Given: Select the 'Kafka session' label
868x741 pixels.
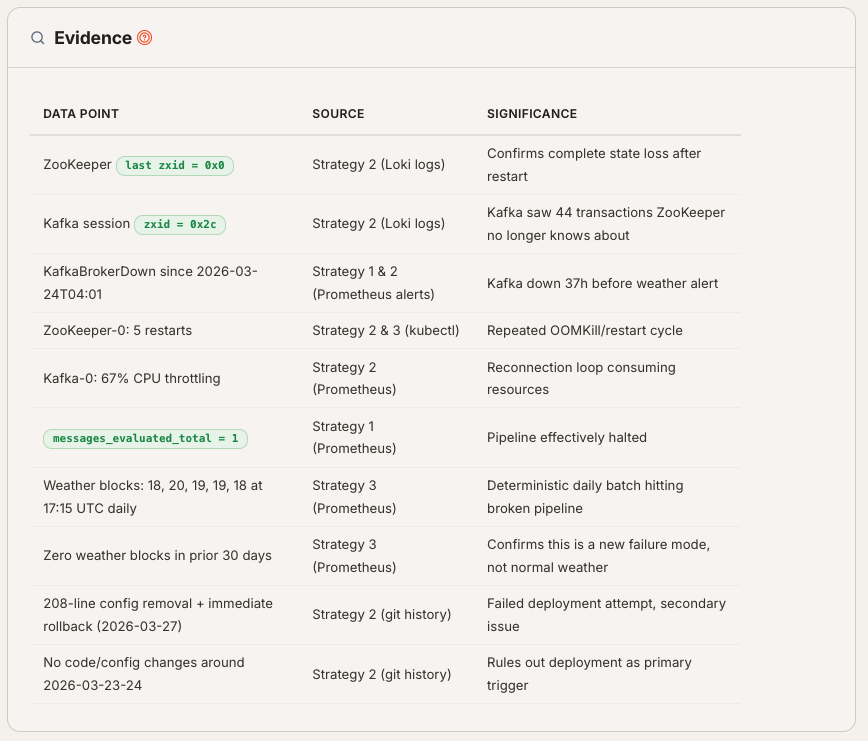Looking at the screenshot, I should click(86, 224).
